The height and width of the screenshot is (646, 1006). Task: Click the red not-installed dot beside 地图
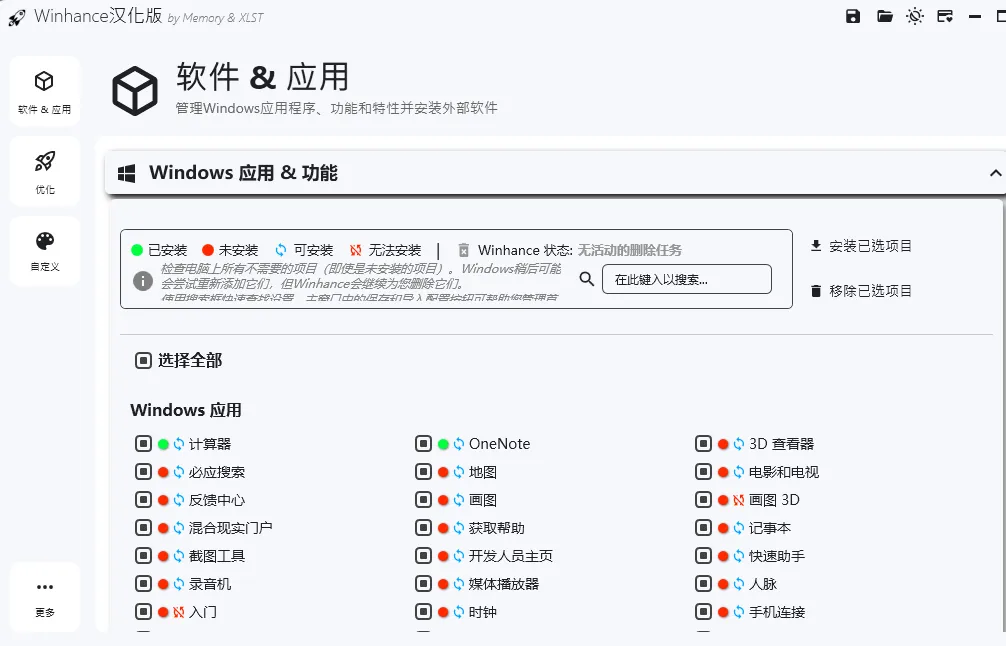(443, 472)
